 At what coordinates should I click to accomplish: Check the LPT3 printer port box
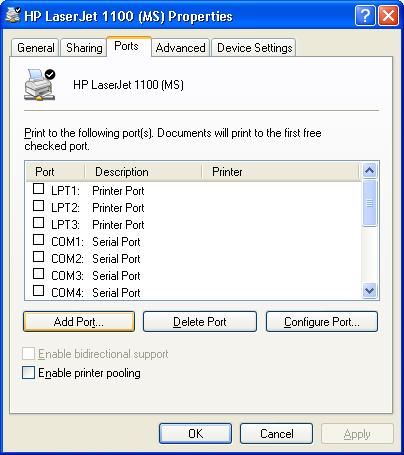[38, 223]
